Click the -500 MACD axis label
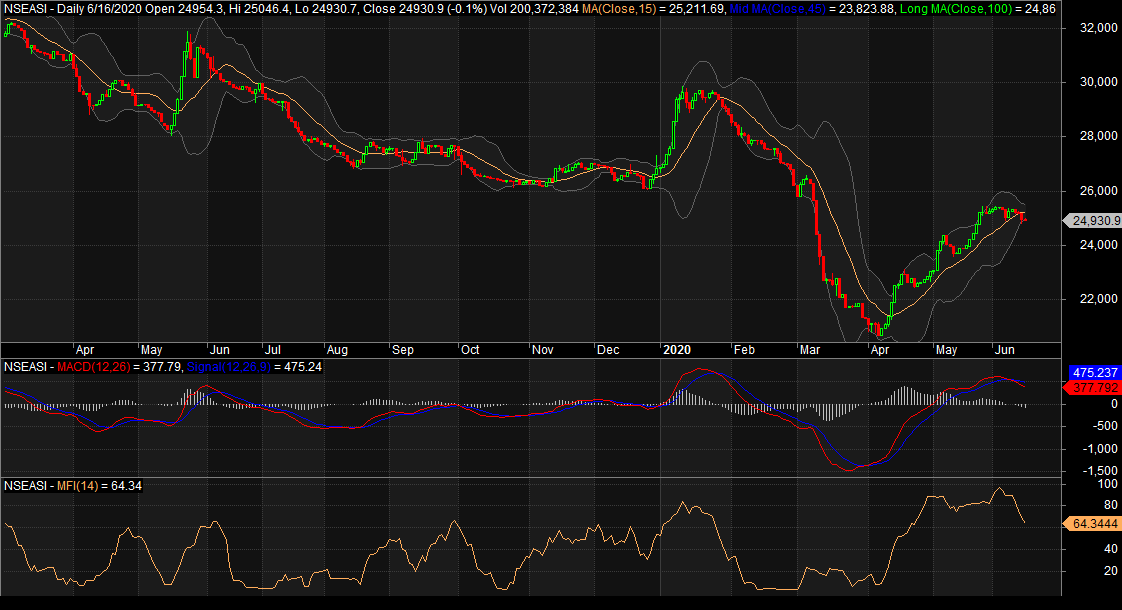This screenshot has height=610, width=1122. coord(1106,426)
